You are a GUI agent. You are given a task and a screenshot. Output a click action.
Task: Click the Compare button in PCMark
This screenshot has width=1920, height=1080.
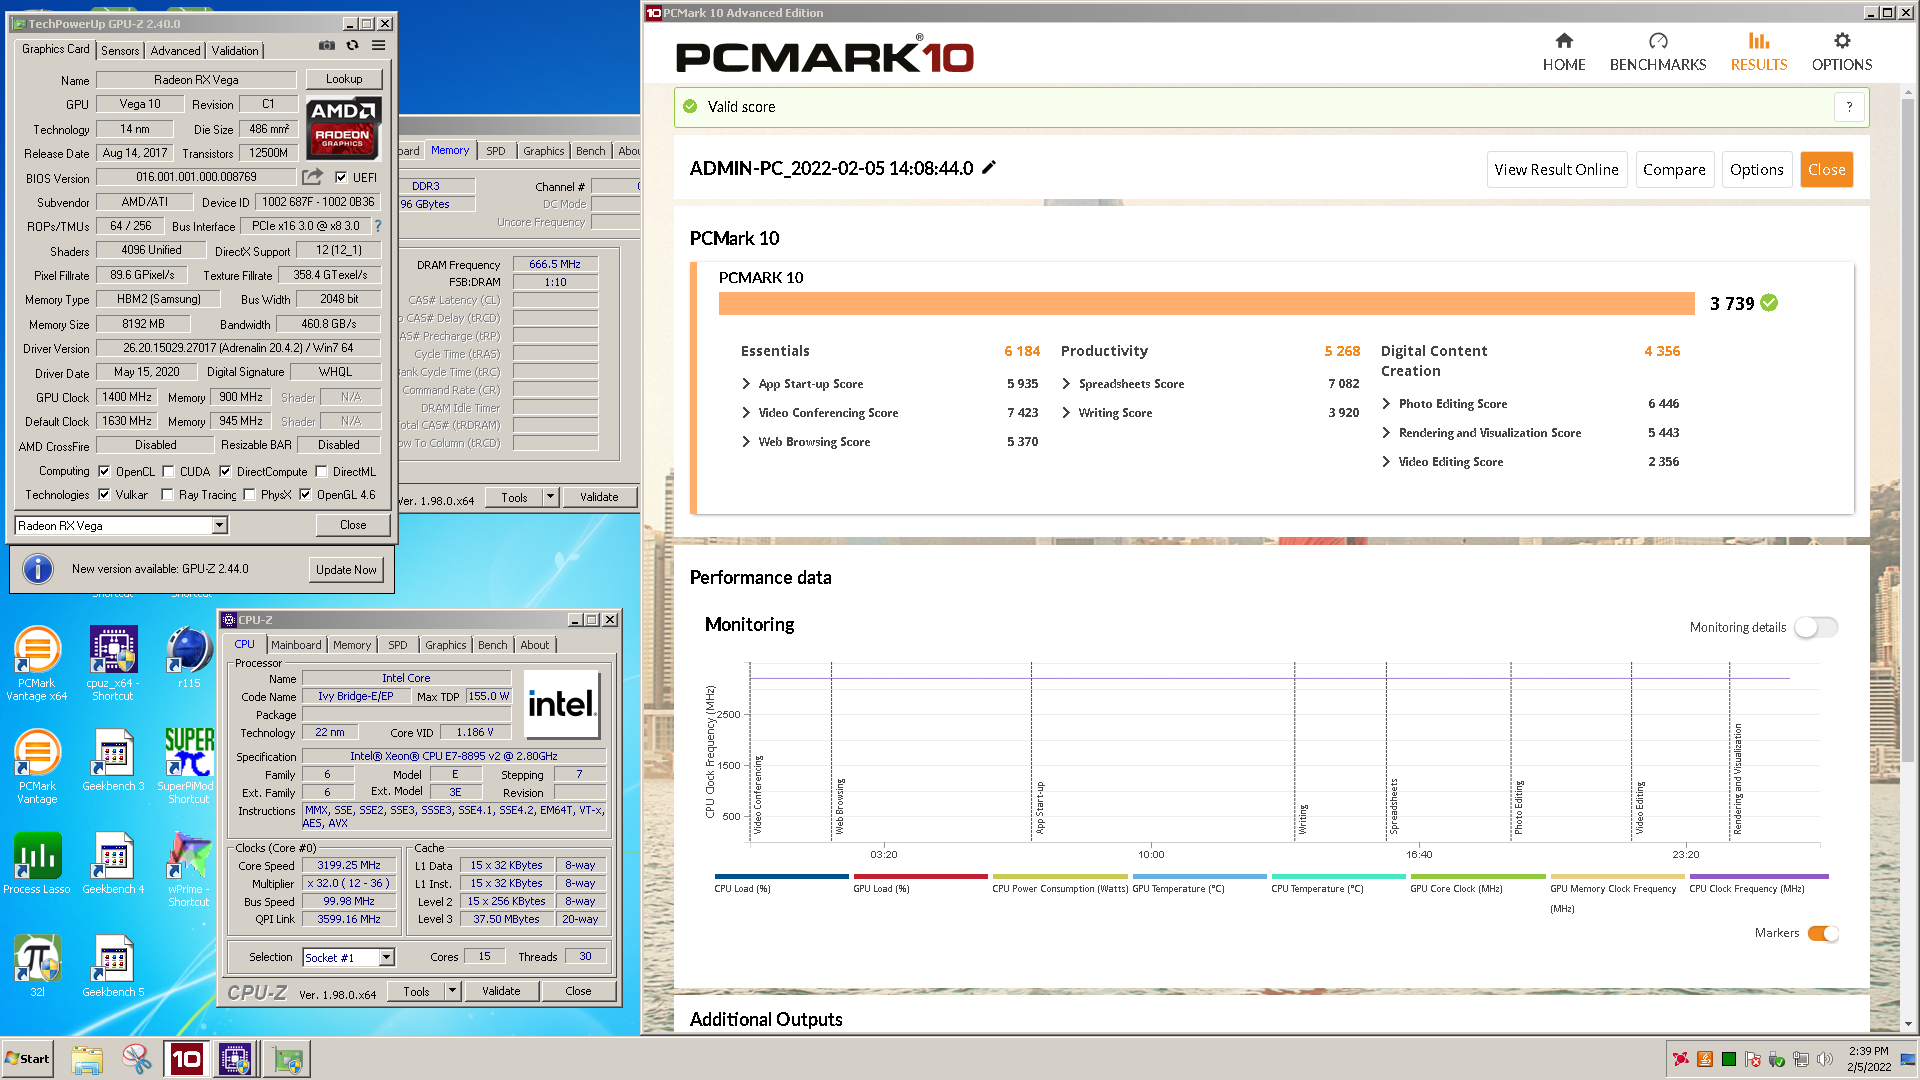click(1674, 169)
